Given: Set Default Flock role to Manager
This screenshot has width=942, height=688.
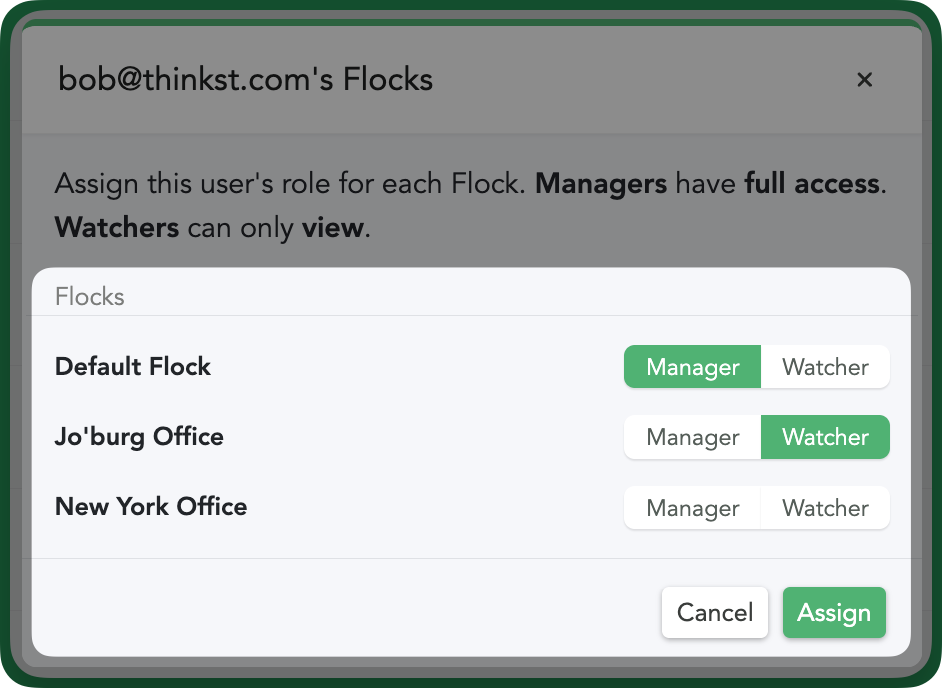Looking at the screenshot, I should pyautogui.click(x=692, y=367).
